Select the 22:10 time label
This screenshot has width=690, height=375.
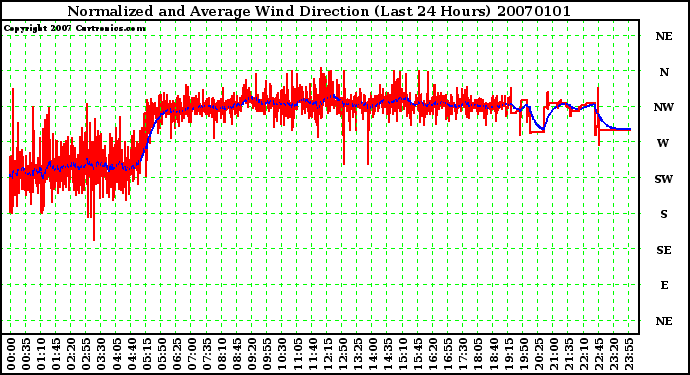point(584,354)
